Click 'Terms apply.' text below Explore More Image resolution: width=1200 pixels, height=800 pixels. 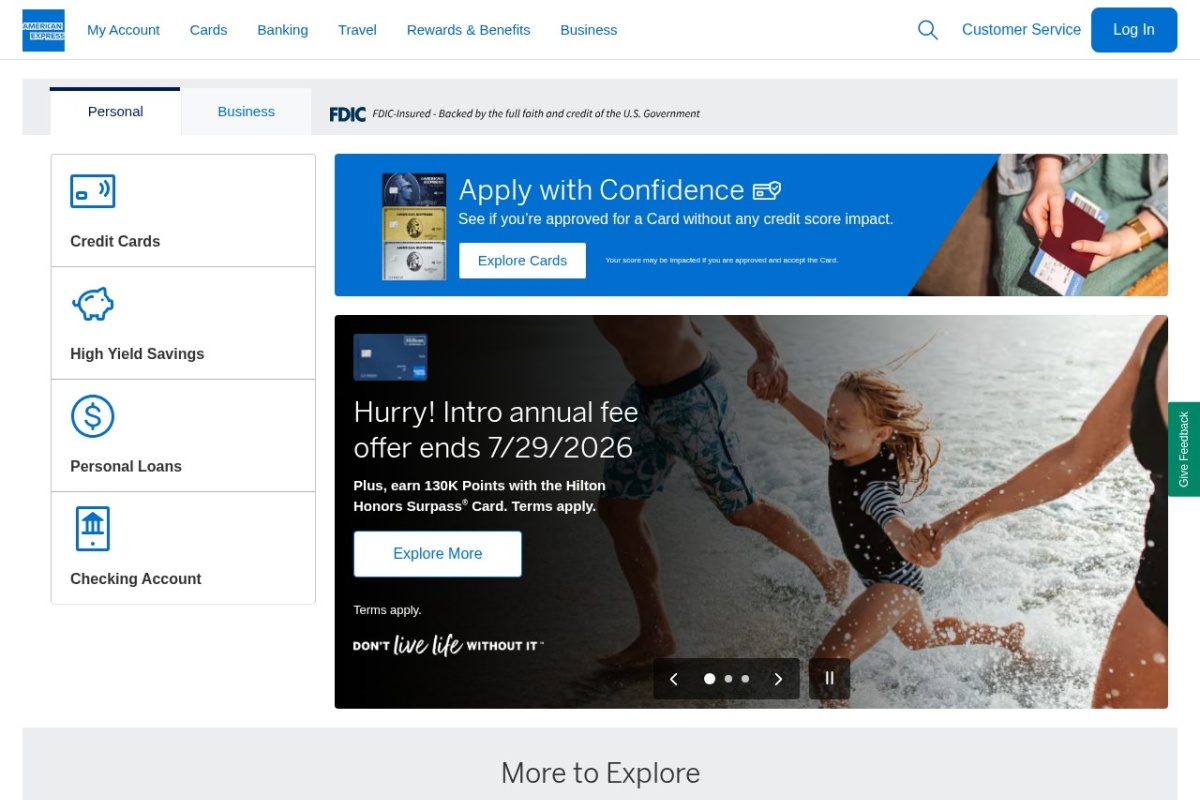[x=387, y=610]
